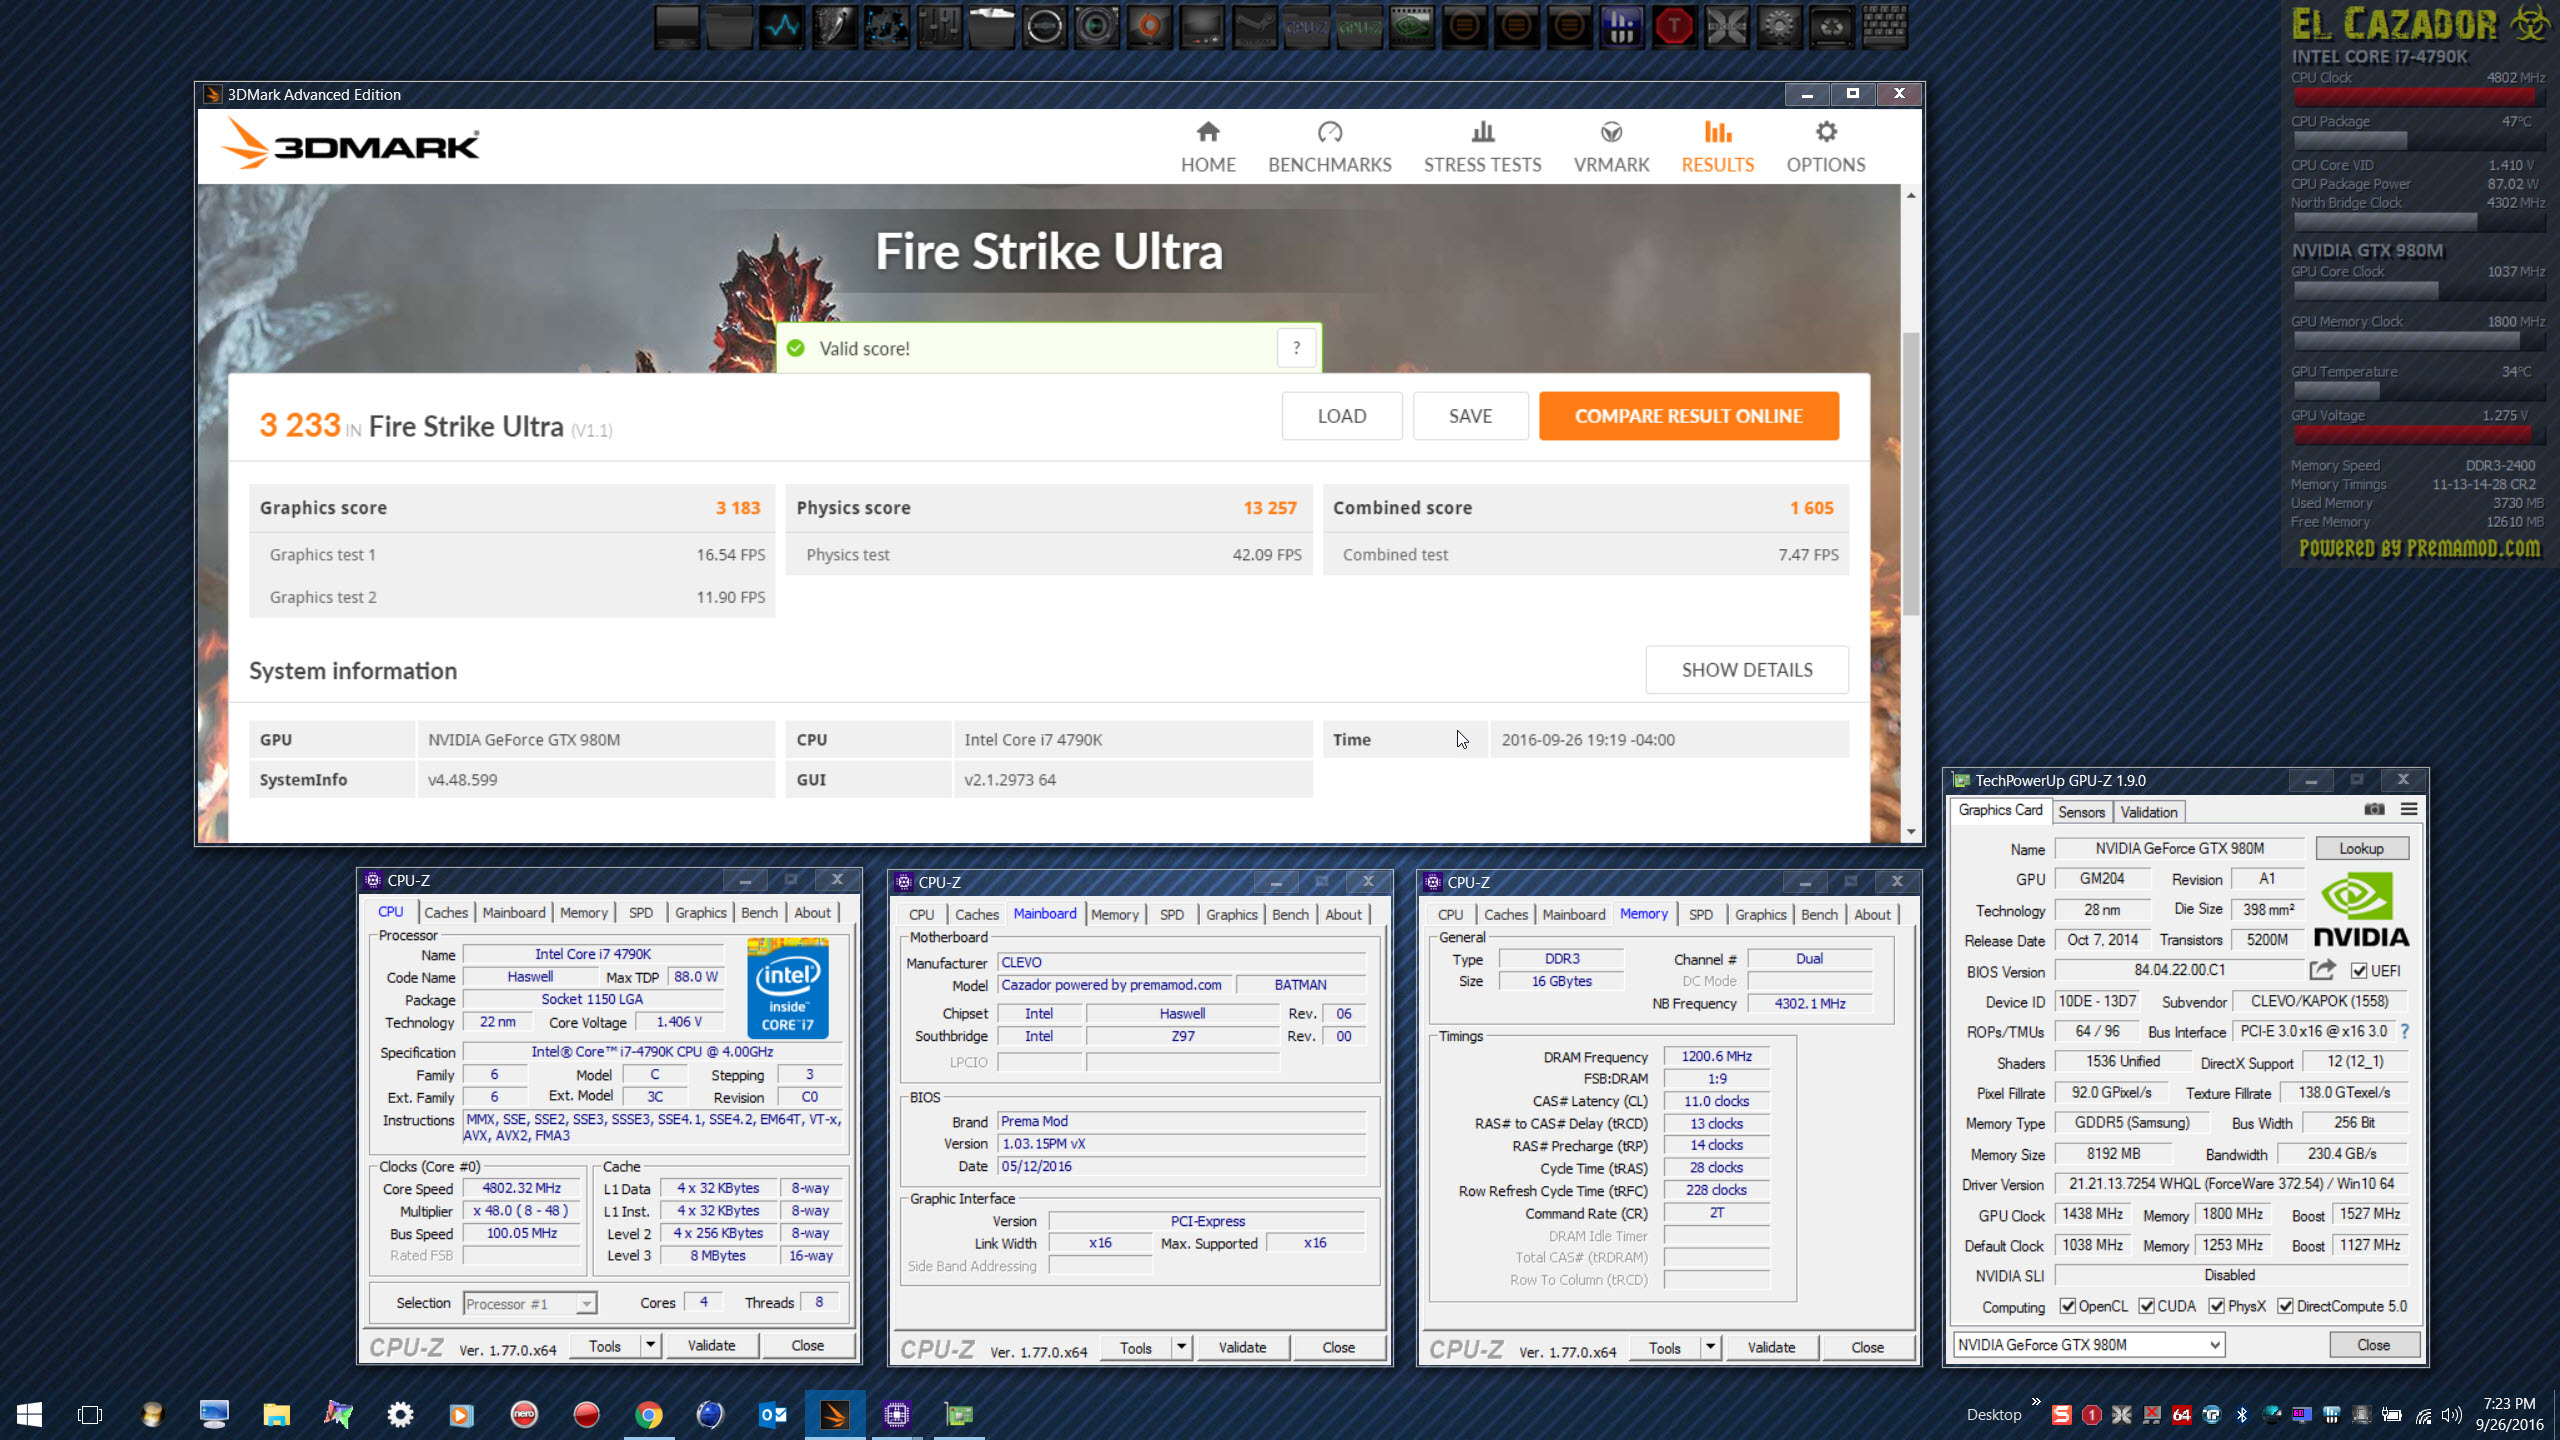Viewport: 2560px width, 1440px height.
Task: Toggle the PhysX checkbox in GPU-Z
Action: point(2217,1306)
